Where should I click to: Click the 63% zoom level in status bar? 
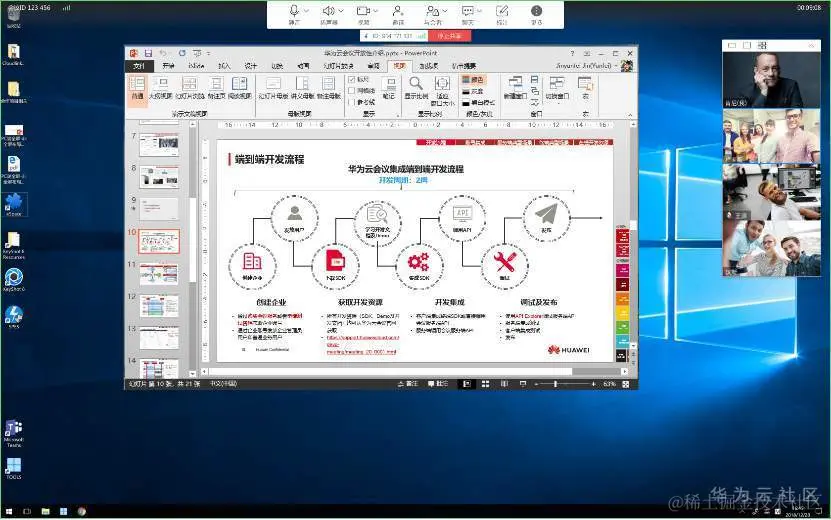click(609, 384)
